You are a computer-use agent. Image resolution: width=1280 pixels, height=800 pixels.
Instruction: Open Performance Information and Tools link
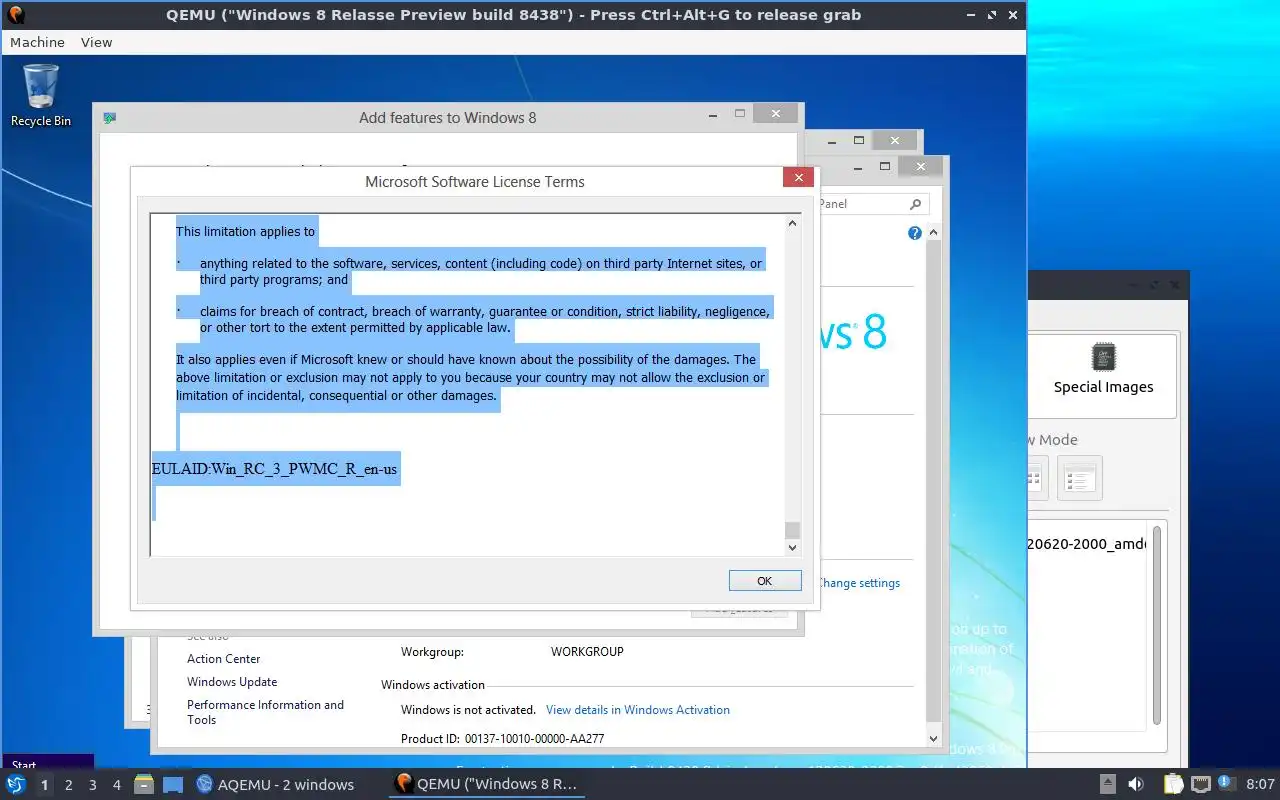[x=265, y=712]
